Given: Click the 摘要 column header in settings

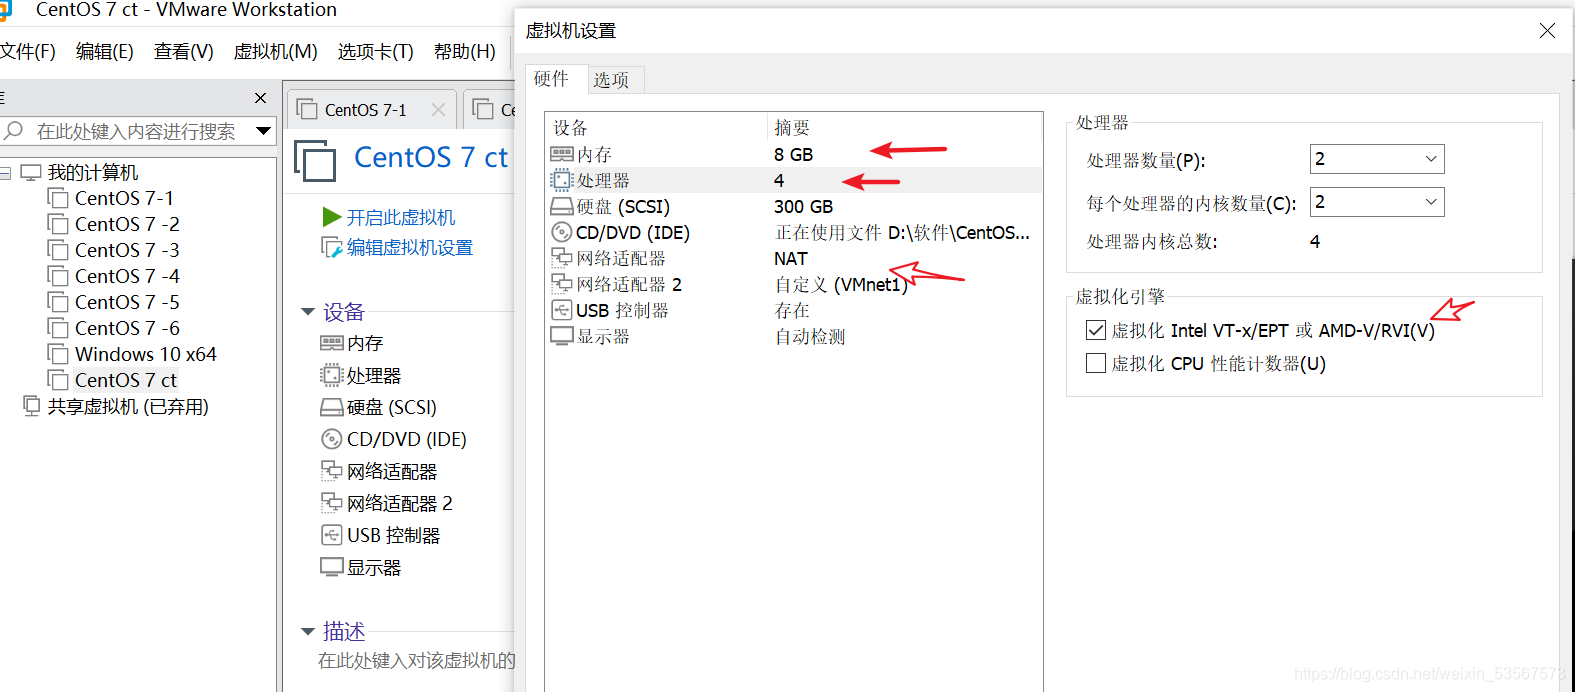Looking at the screenshot, I should coord(792,128).
